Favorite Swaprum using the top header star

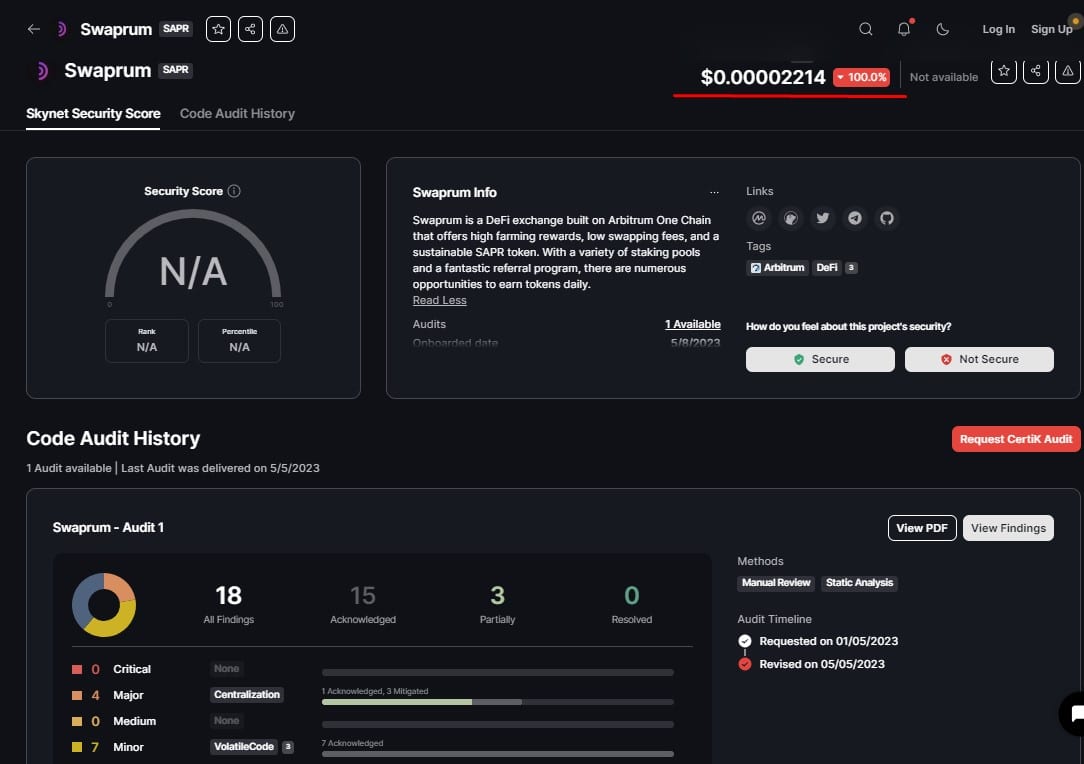(218, 29)
